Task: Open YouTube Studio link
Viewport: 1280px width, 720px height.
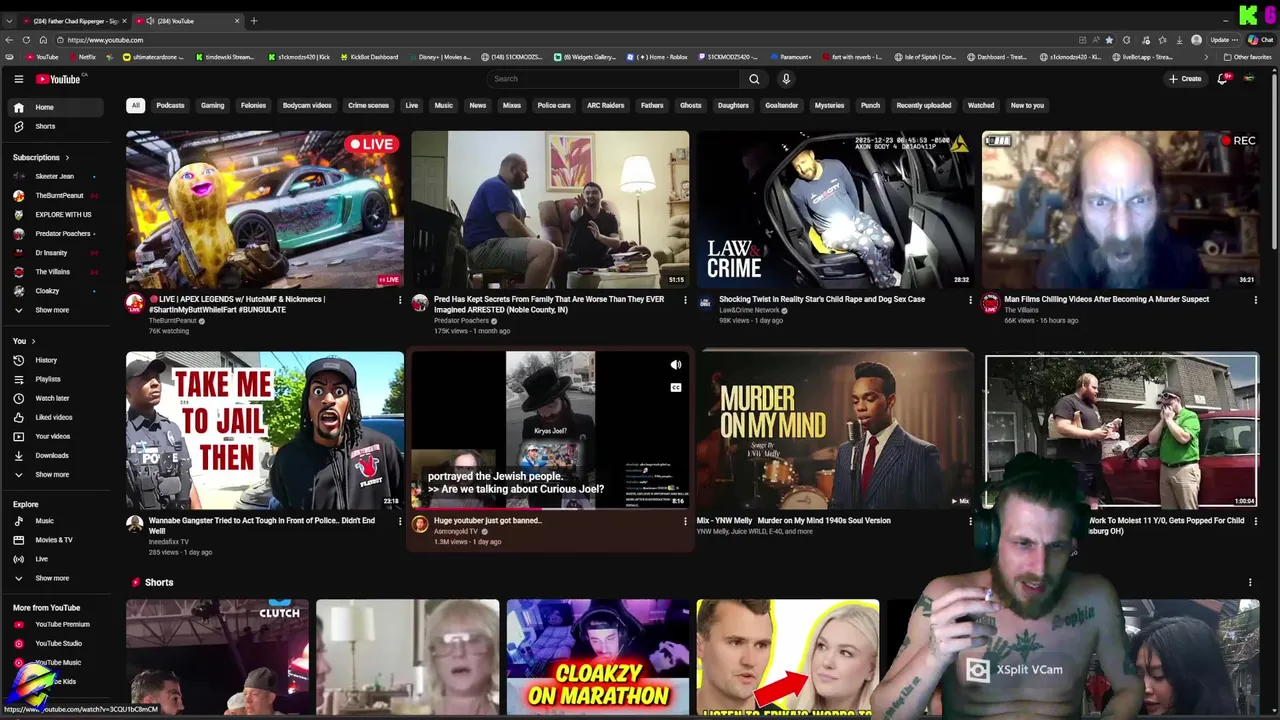Action: (x=54, y=643)
